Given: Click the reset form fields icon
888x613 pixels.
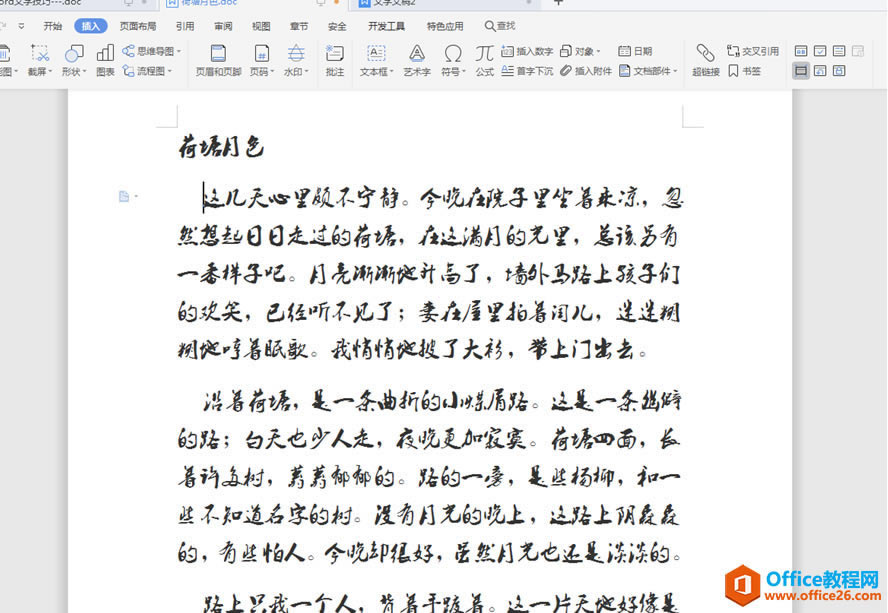Looking at the screenshot, I should coord(820,71).
